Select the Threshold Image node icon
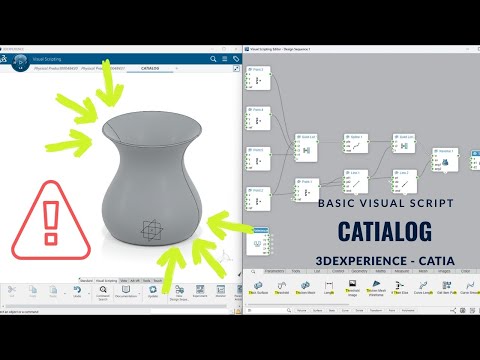The image size is (480, 360). click(x=352, y=284)
